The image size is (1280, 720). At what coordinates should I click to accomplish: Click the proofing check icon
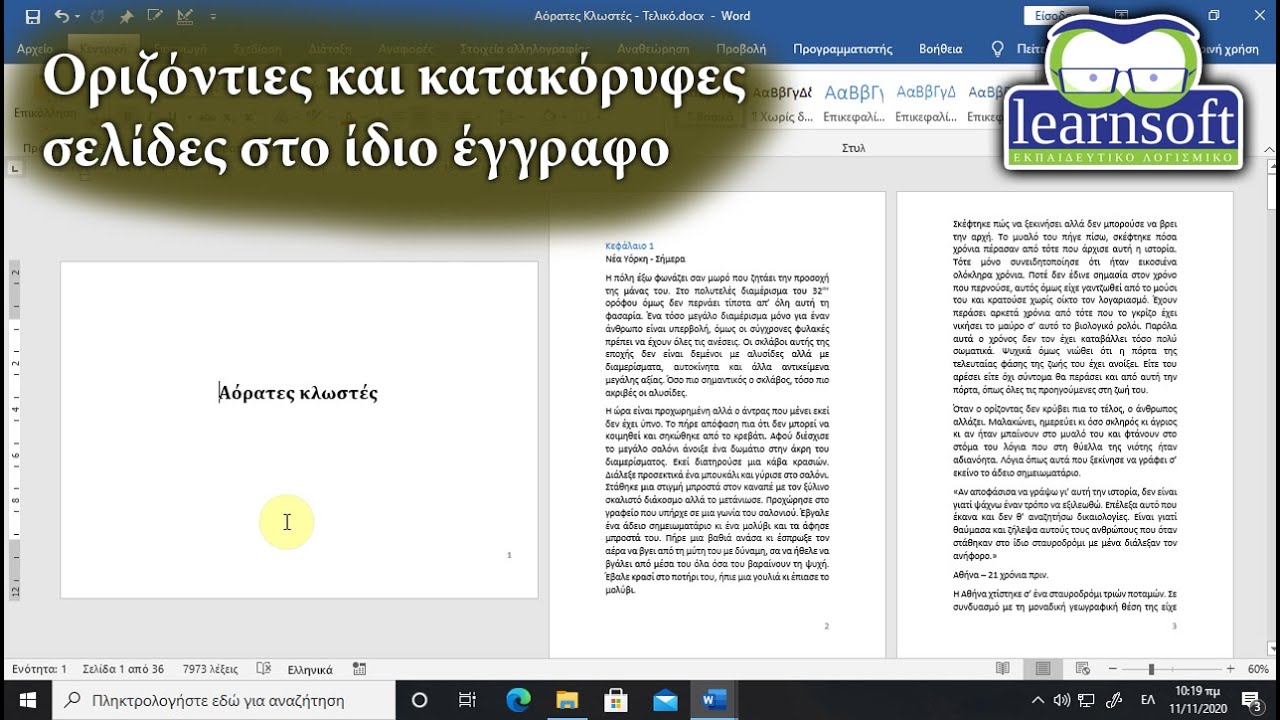(x=264, y=669)
